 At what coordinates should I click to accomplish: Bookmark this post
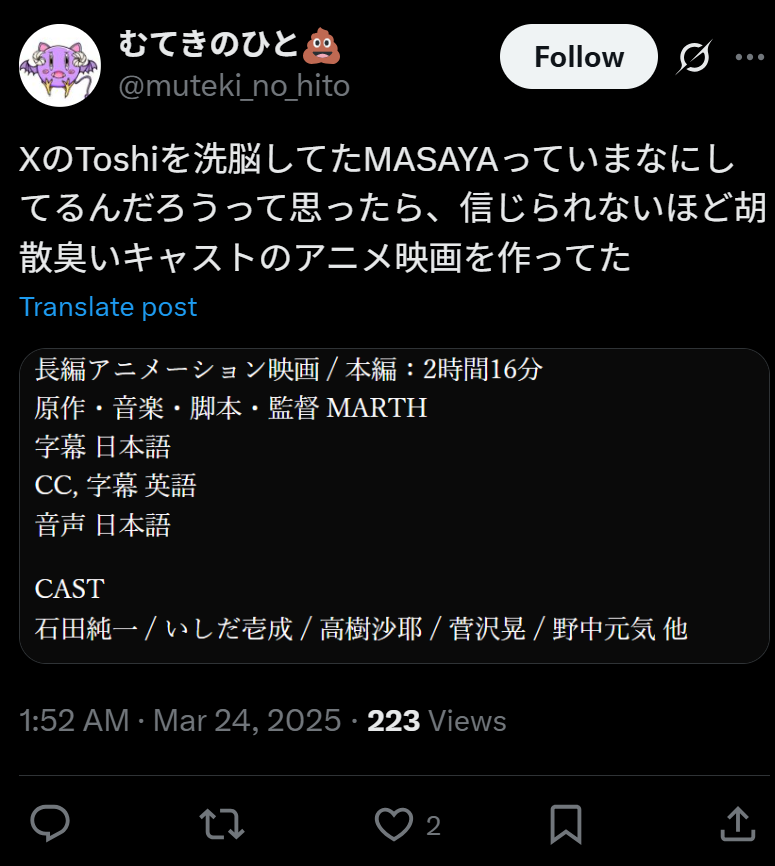(x=566, y=824)
